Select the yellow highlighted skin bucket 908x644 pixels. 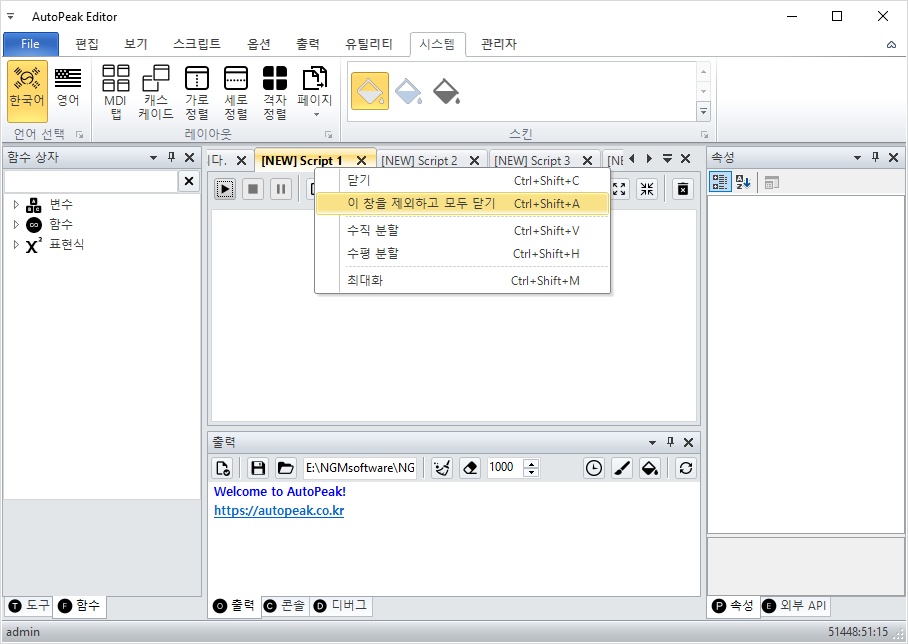pos(369,92)
